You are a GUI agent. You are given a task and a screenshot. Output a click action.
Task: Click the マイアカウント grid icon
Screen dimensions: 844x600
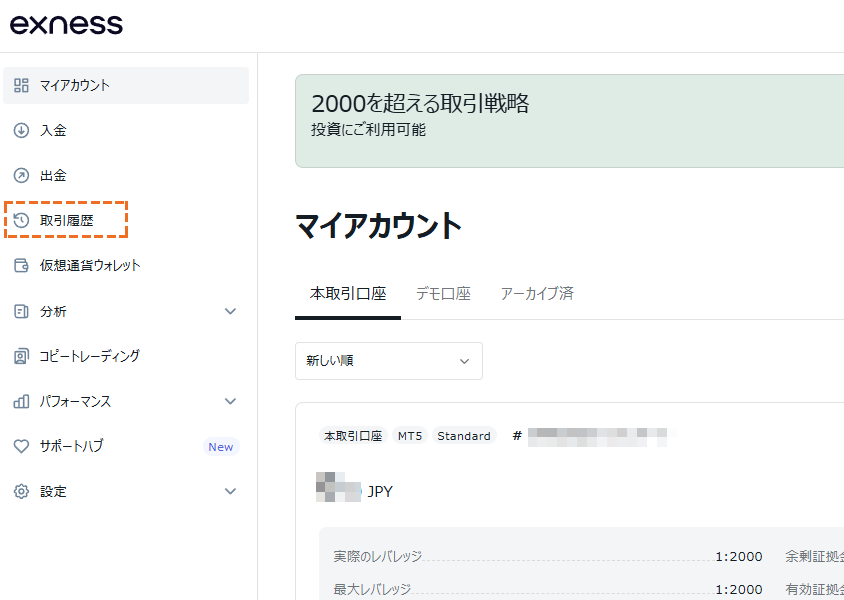21,85
